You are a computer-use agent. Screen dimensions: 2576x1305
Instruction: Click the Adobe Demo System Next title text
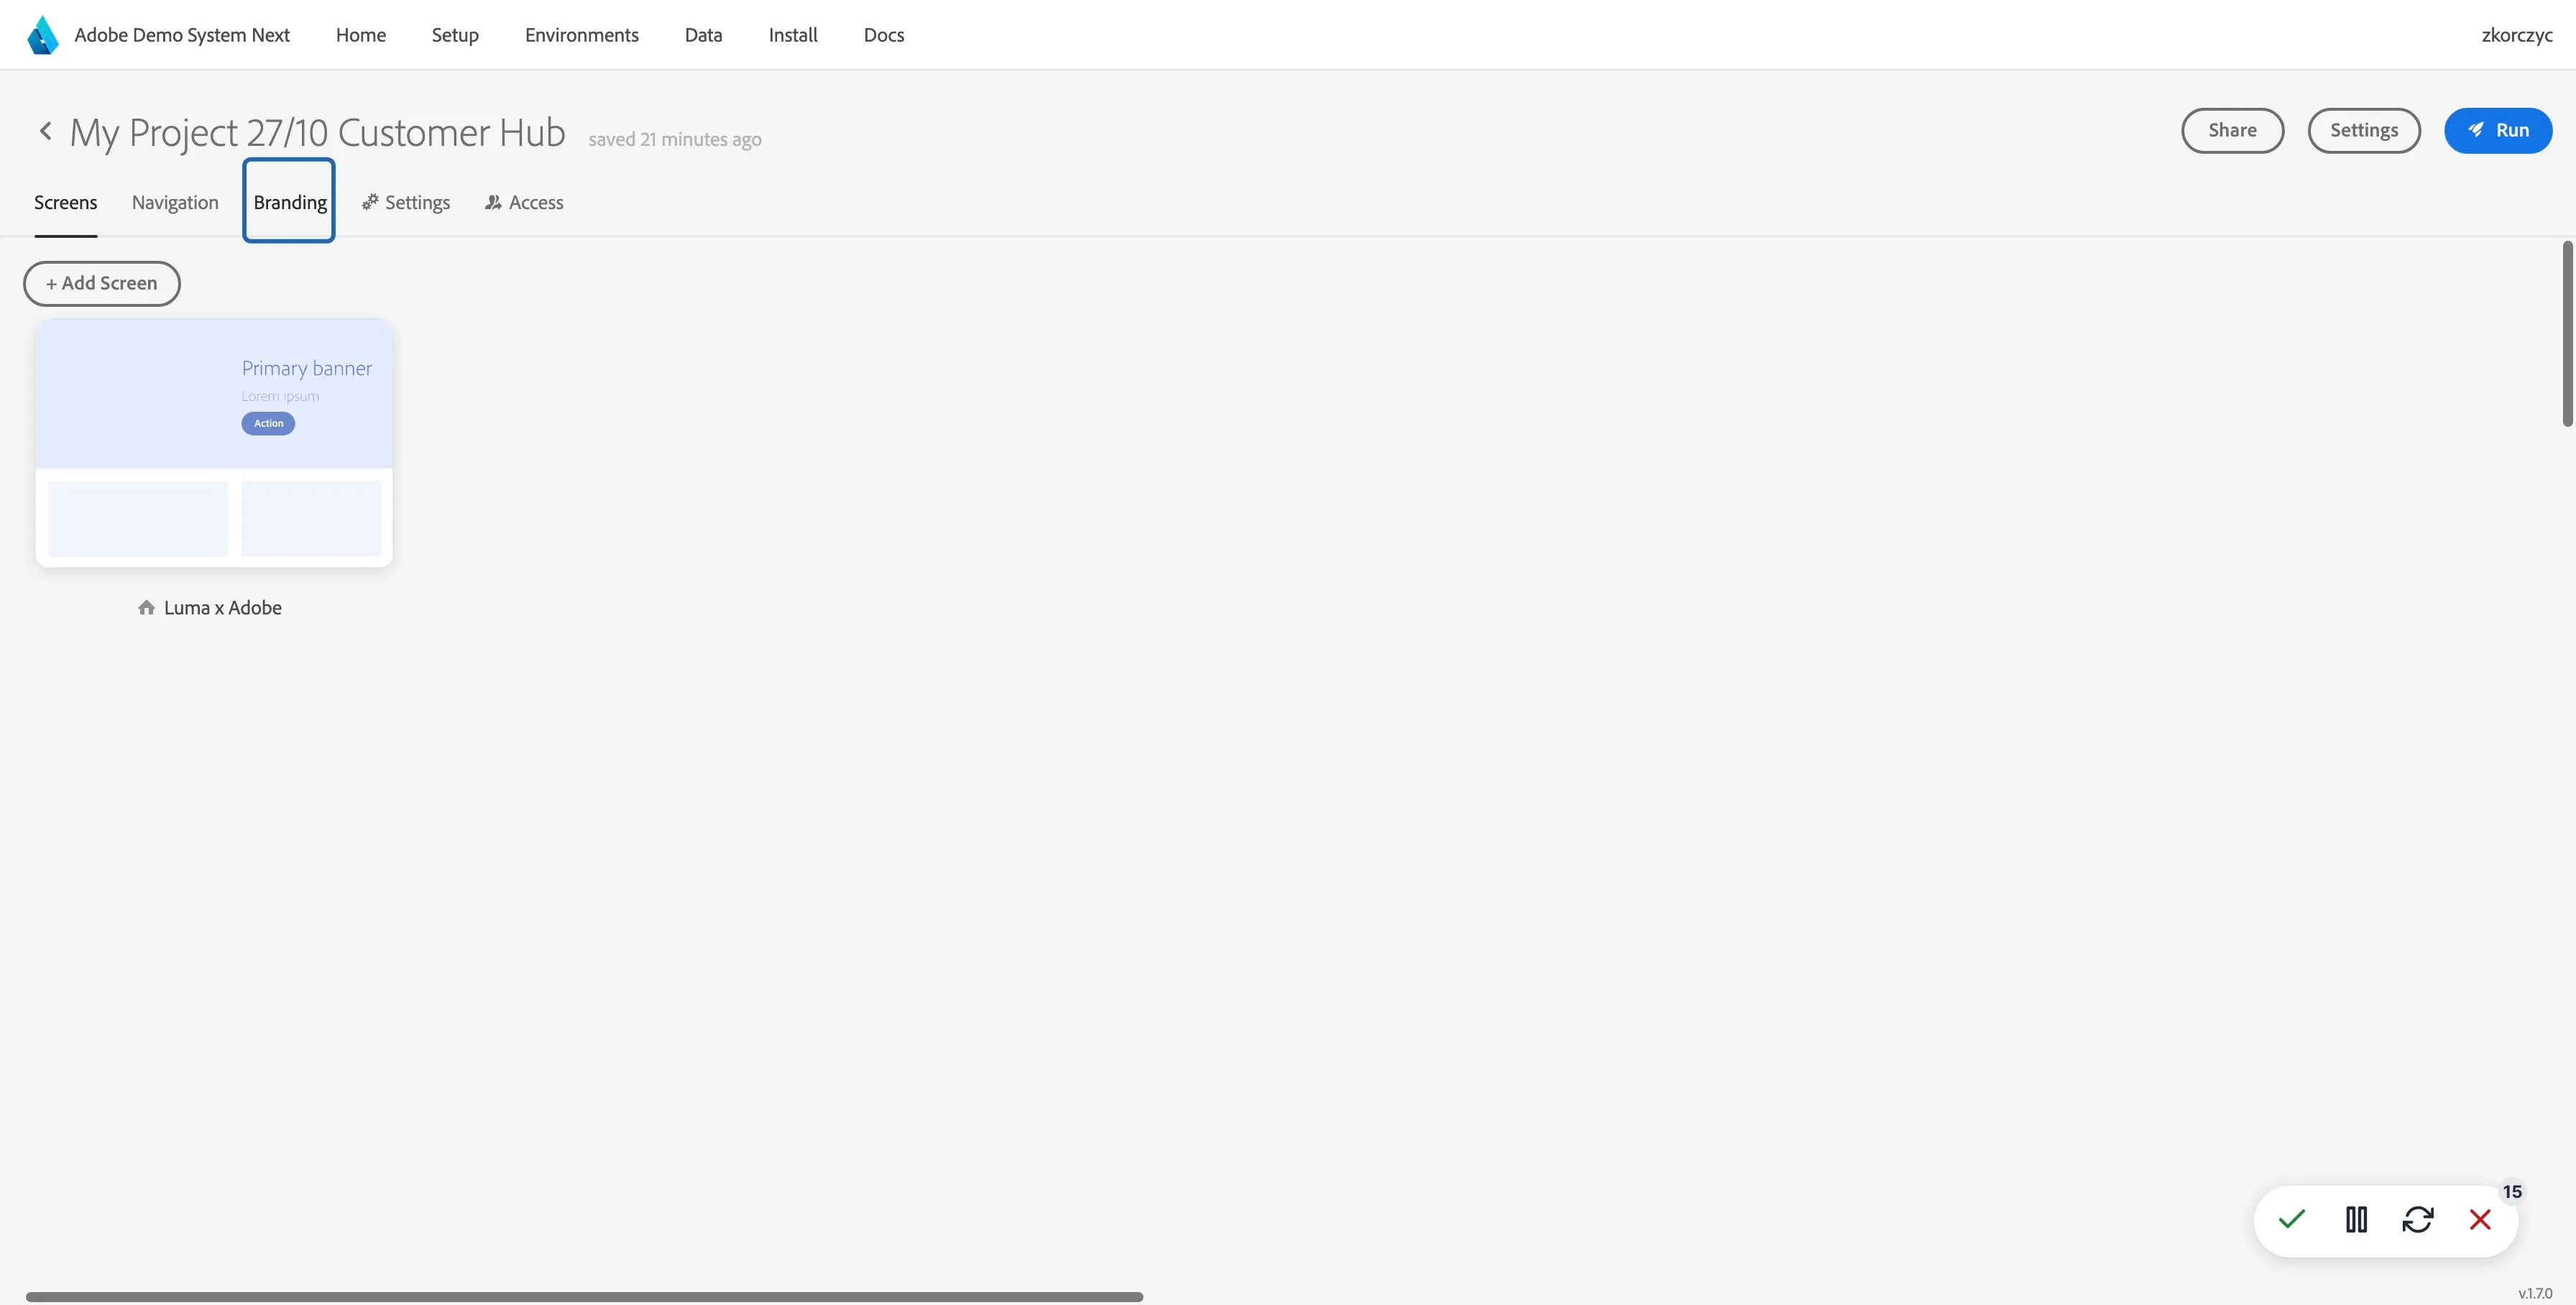point(182,35)
